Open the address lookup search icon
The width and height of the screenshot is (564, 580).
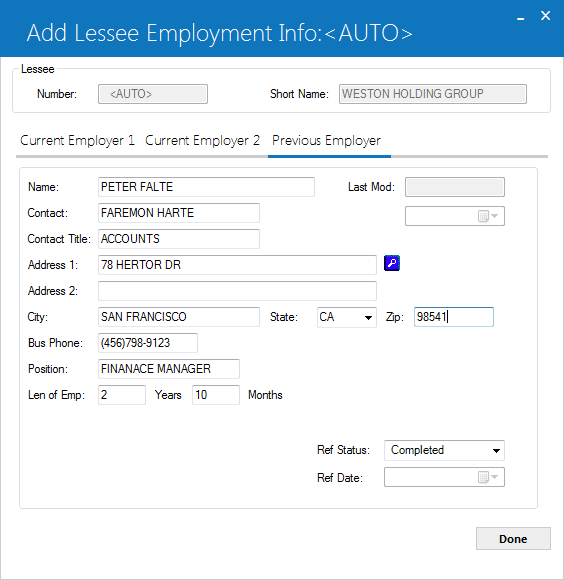(392, 263)
